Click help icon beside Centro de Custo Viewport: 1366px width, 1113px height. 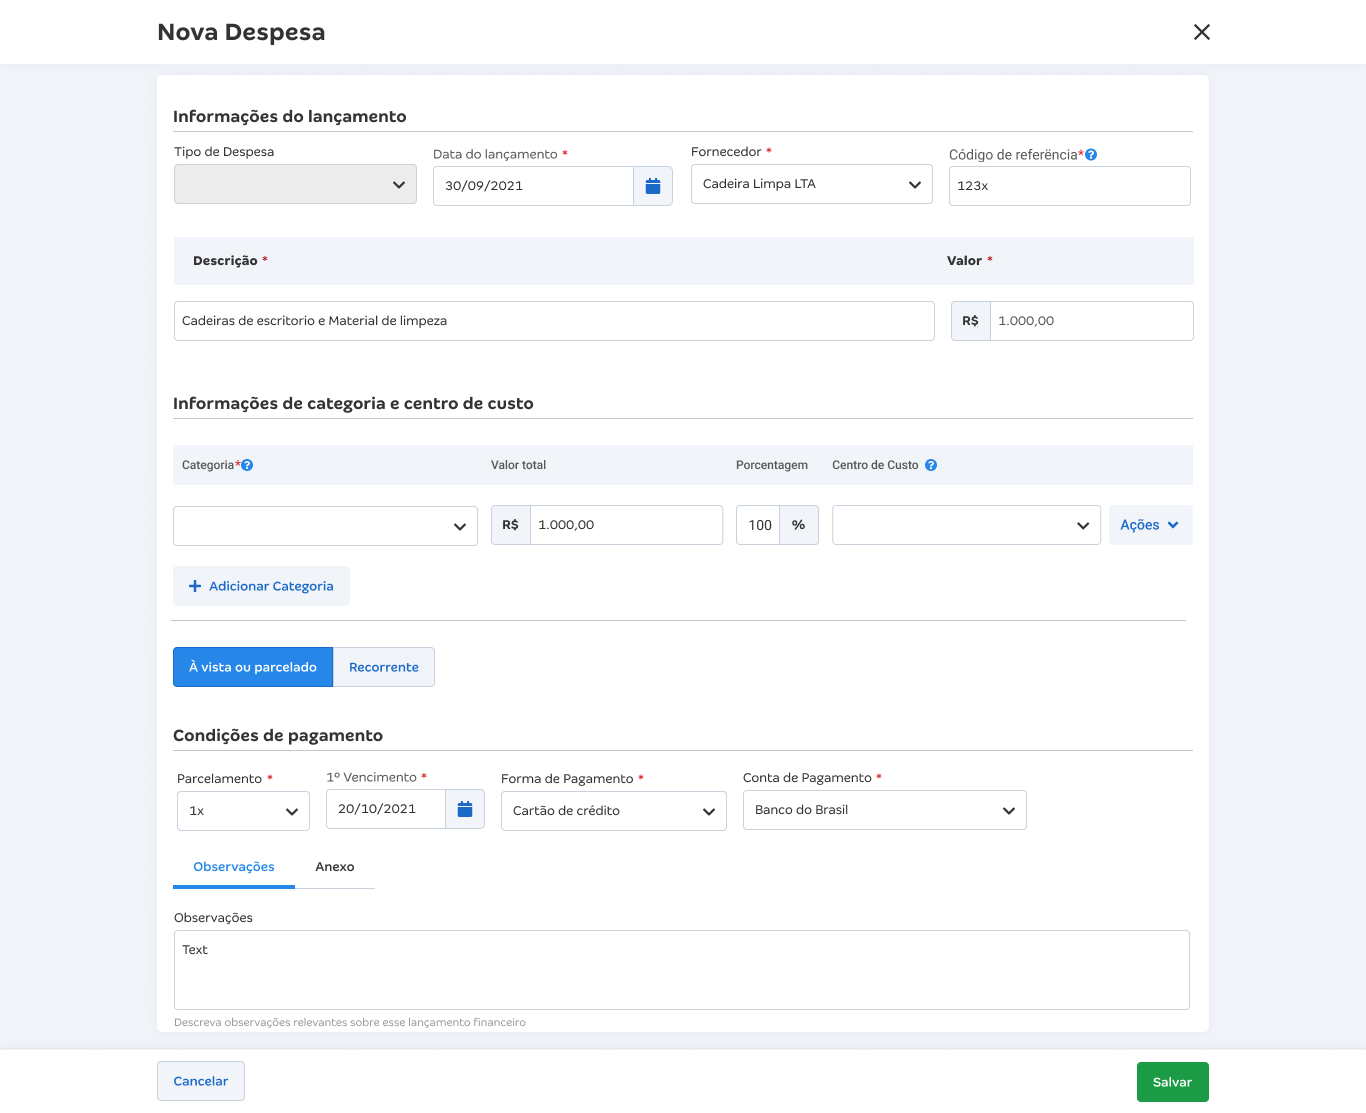[931, 465]
